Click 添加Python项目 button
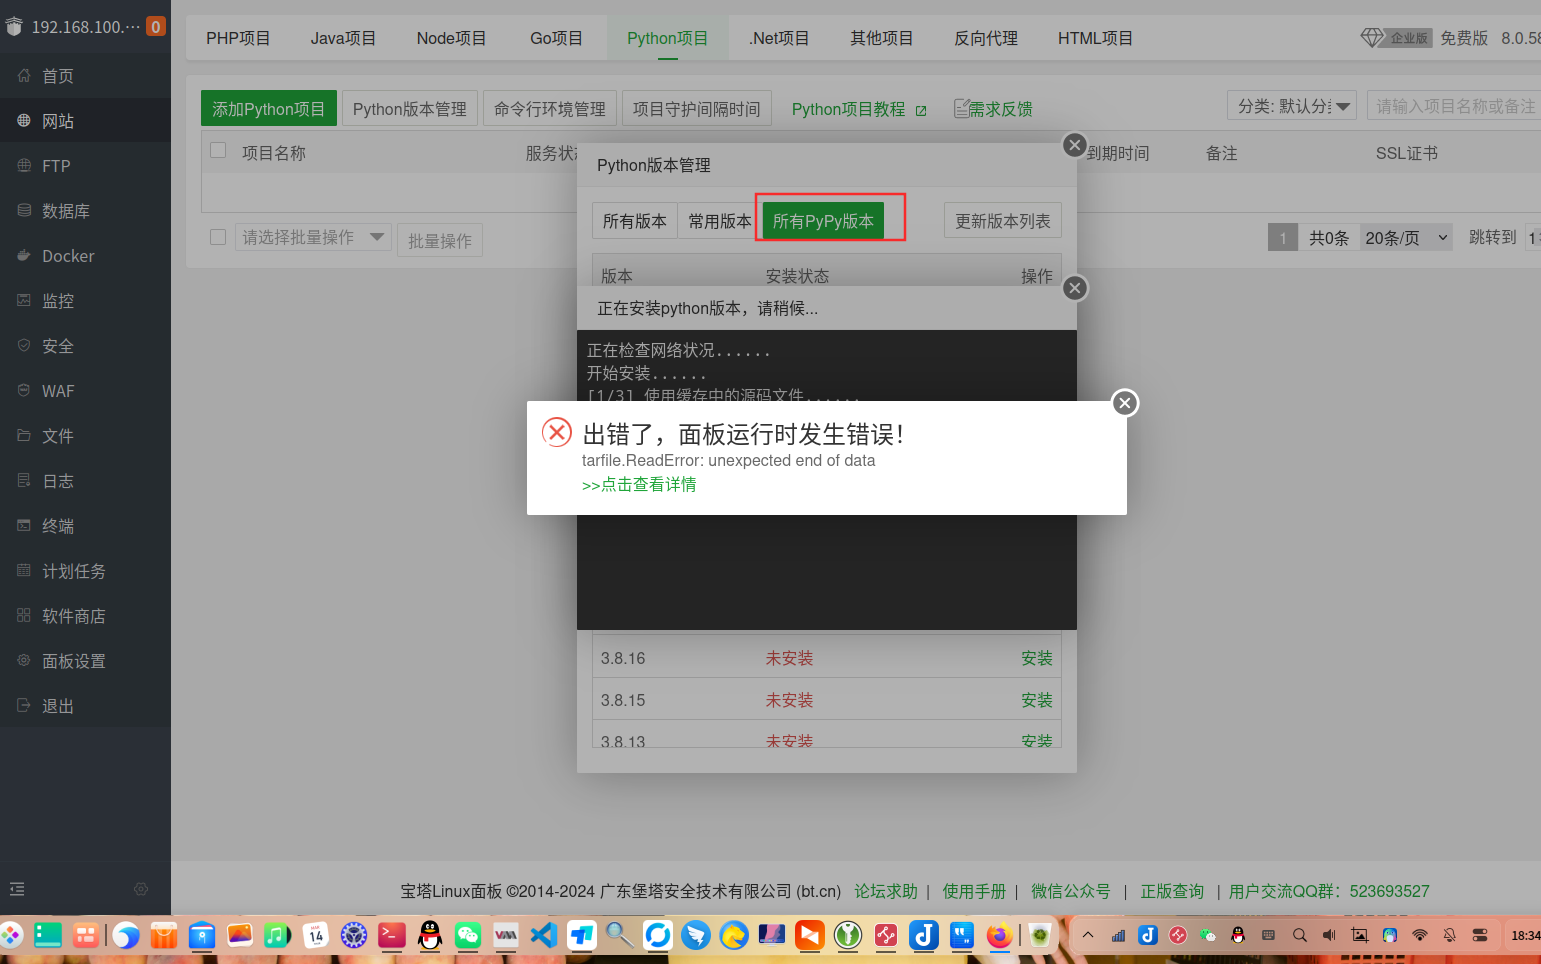The height and width of the screenshot is (964, 1541). tap(269, 109)
